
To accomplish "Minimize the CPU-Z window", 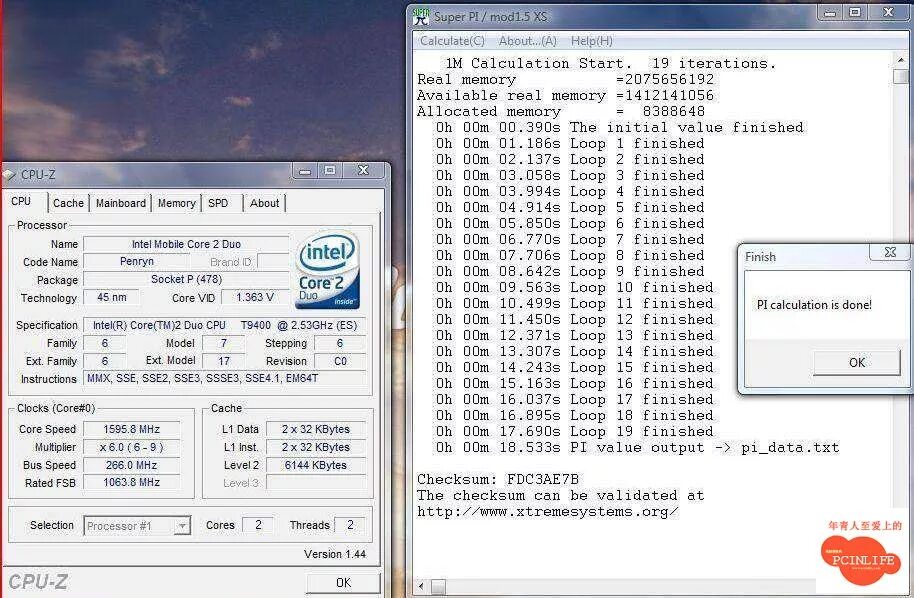I will click(305, 171).
